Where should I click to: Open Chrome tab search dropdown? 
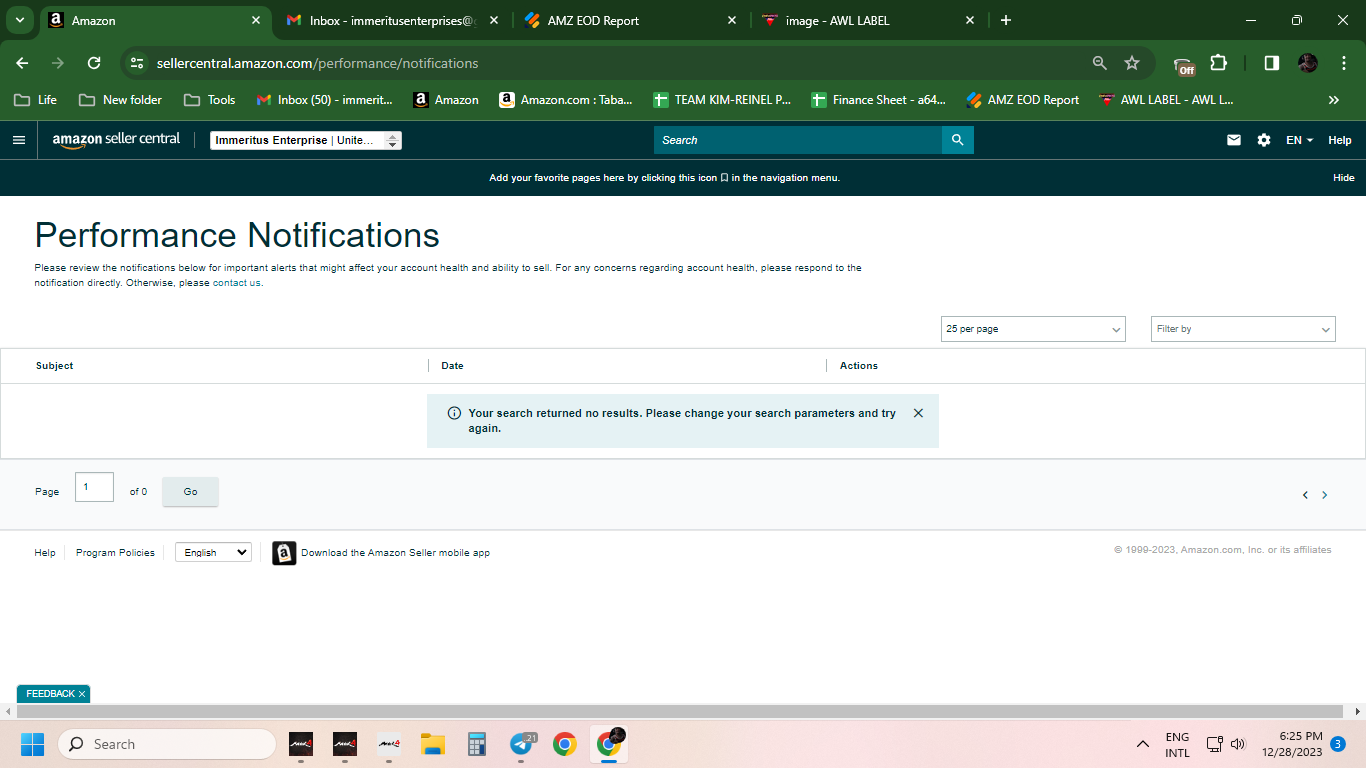click(x=20, y=20)
